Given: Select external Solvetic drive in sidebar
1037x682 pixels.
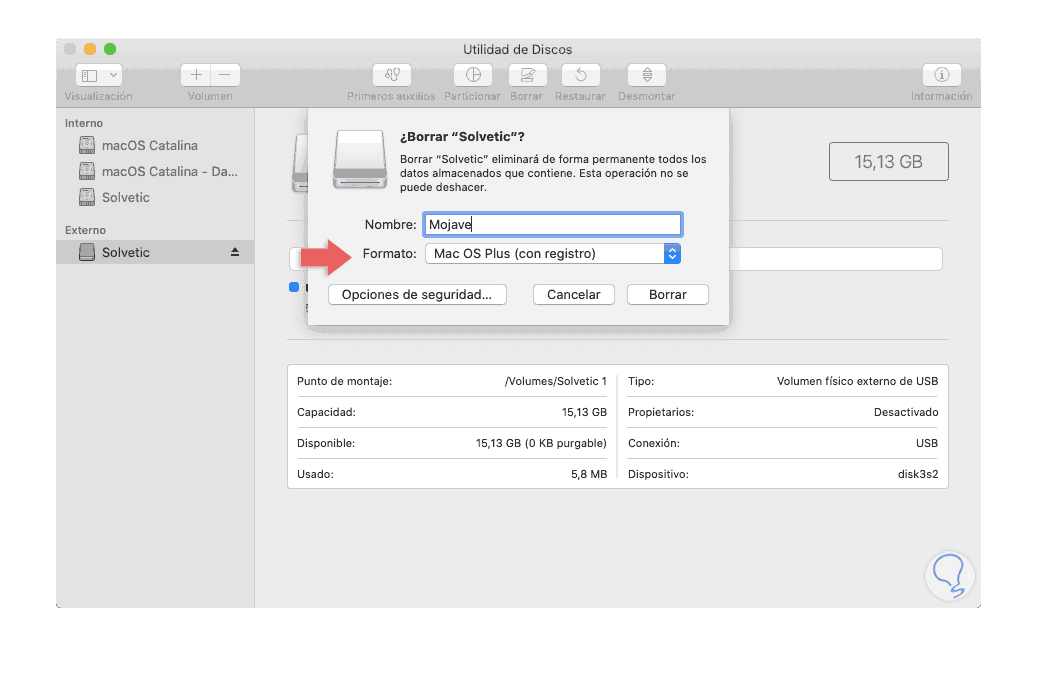Looking at the screenshot, I should pyautogui.click(x=155, y=252).
